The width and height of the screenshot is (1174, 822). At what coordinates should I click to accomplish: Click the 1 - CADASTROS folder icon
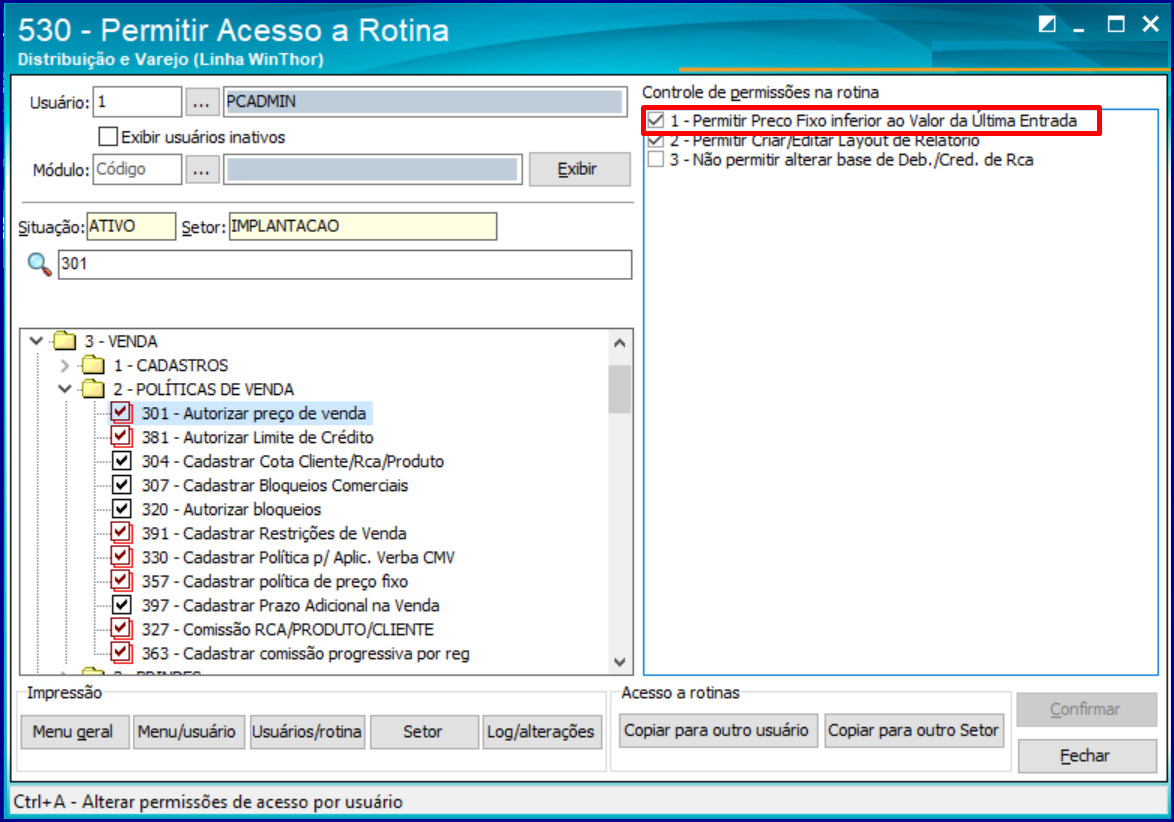click(94, 365)
